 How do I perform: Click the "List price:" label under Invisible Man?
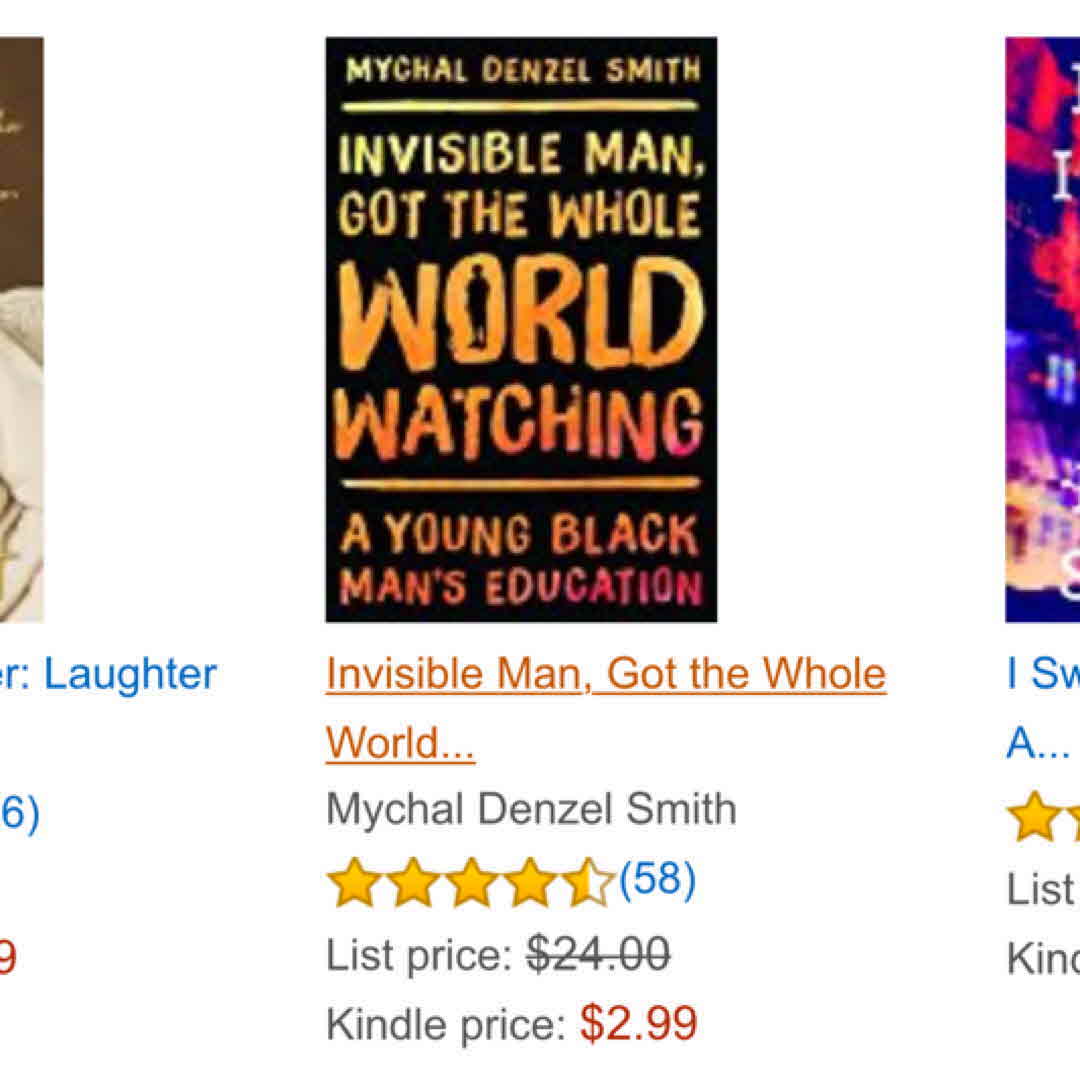421,955
